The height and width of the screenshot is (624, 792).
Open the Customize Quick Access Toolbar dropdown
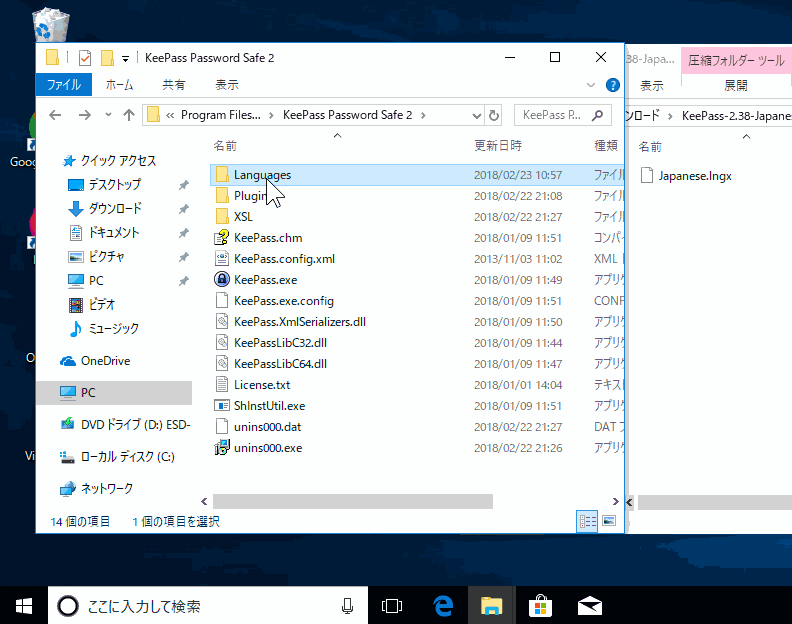pyautogui.click(x=125, y=59)
